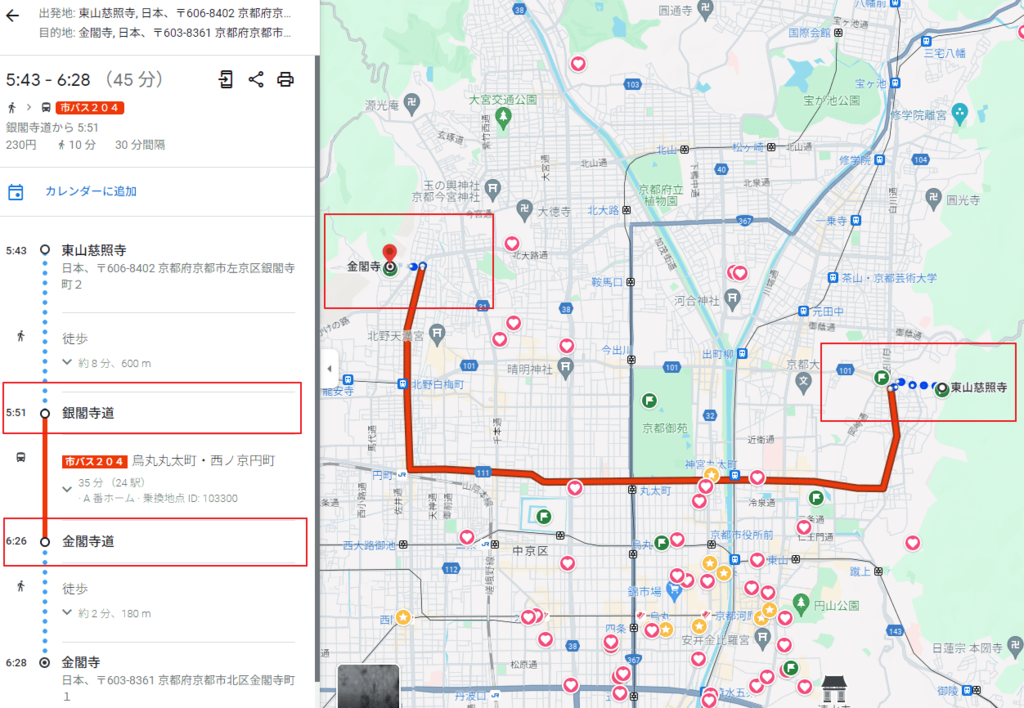Click the 東山慈照寺 origin marker on map
1024x708 pixels.
point(942,390)
